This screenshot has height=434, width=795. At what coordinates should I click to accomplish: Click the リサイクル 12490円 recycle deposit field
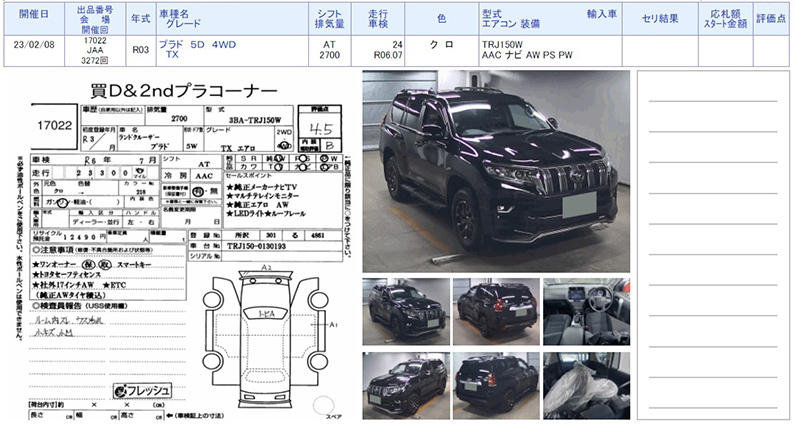click(x=68, y=236)
